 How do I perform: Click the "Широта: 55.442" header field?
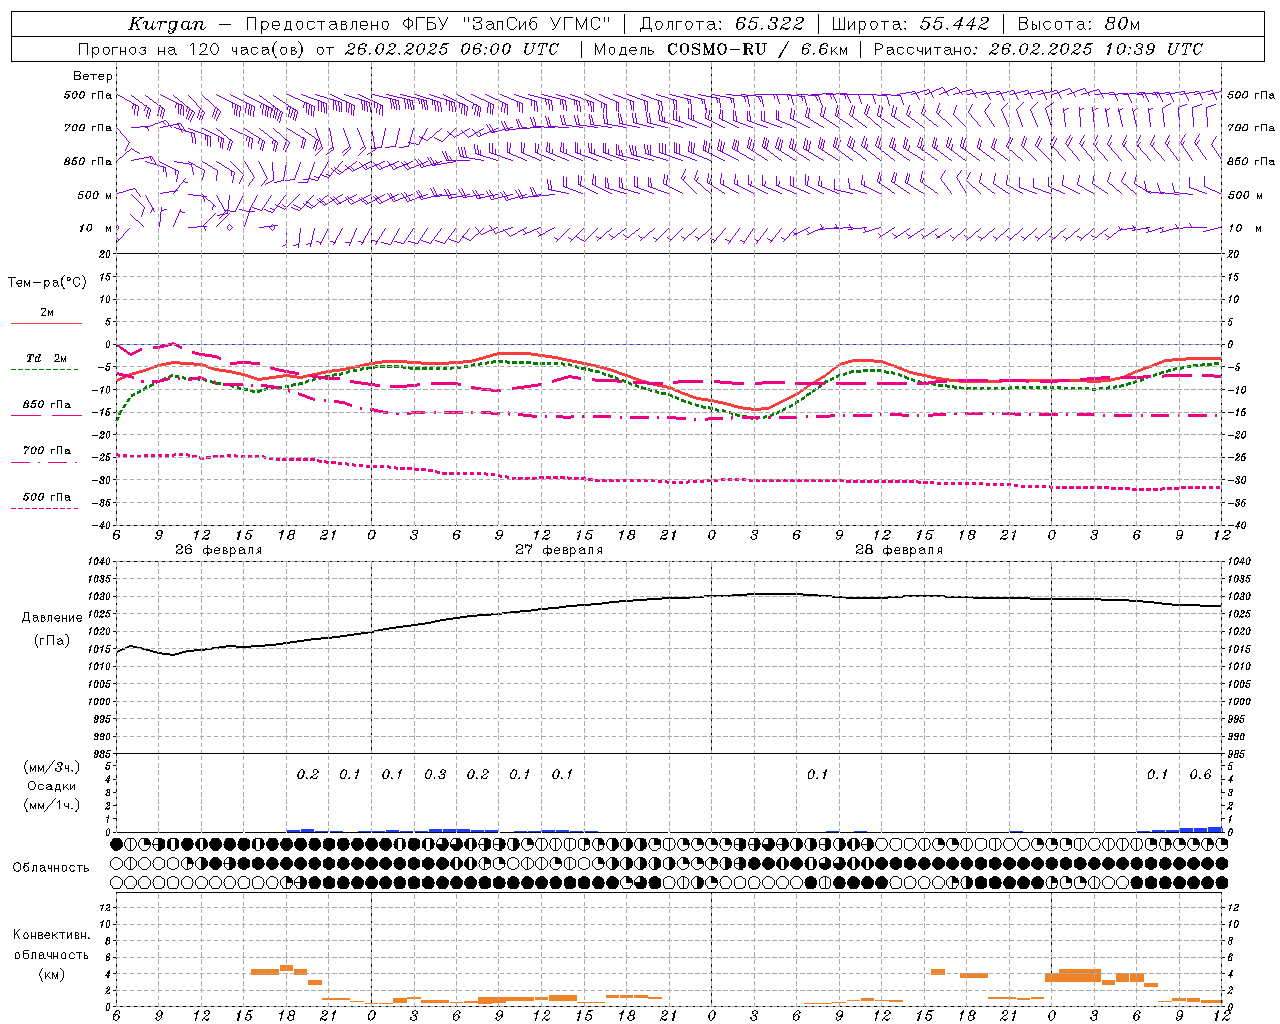910,24
